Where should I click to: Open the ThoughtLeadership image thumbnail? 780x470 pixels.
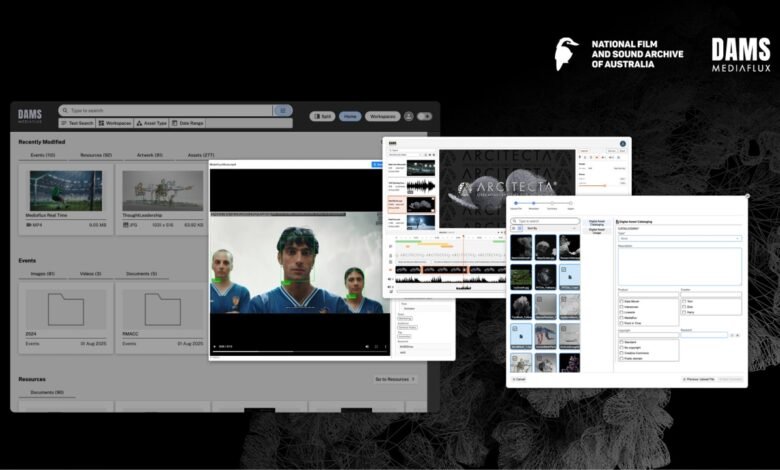(163, 191)
